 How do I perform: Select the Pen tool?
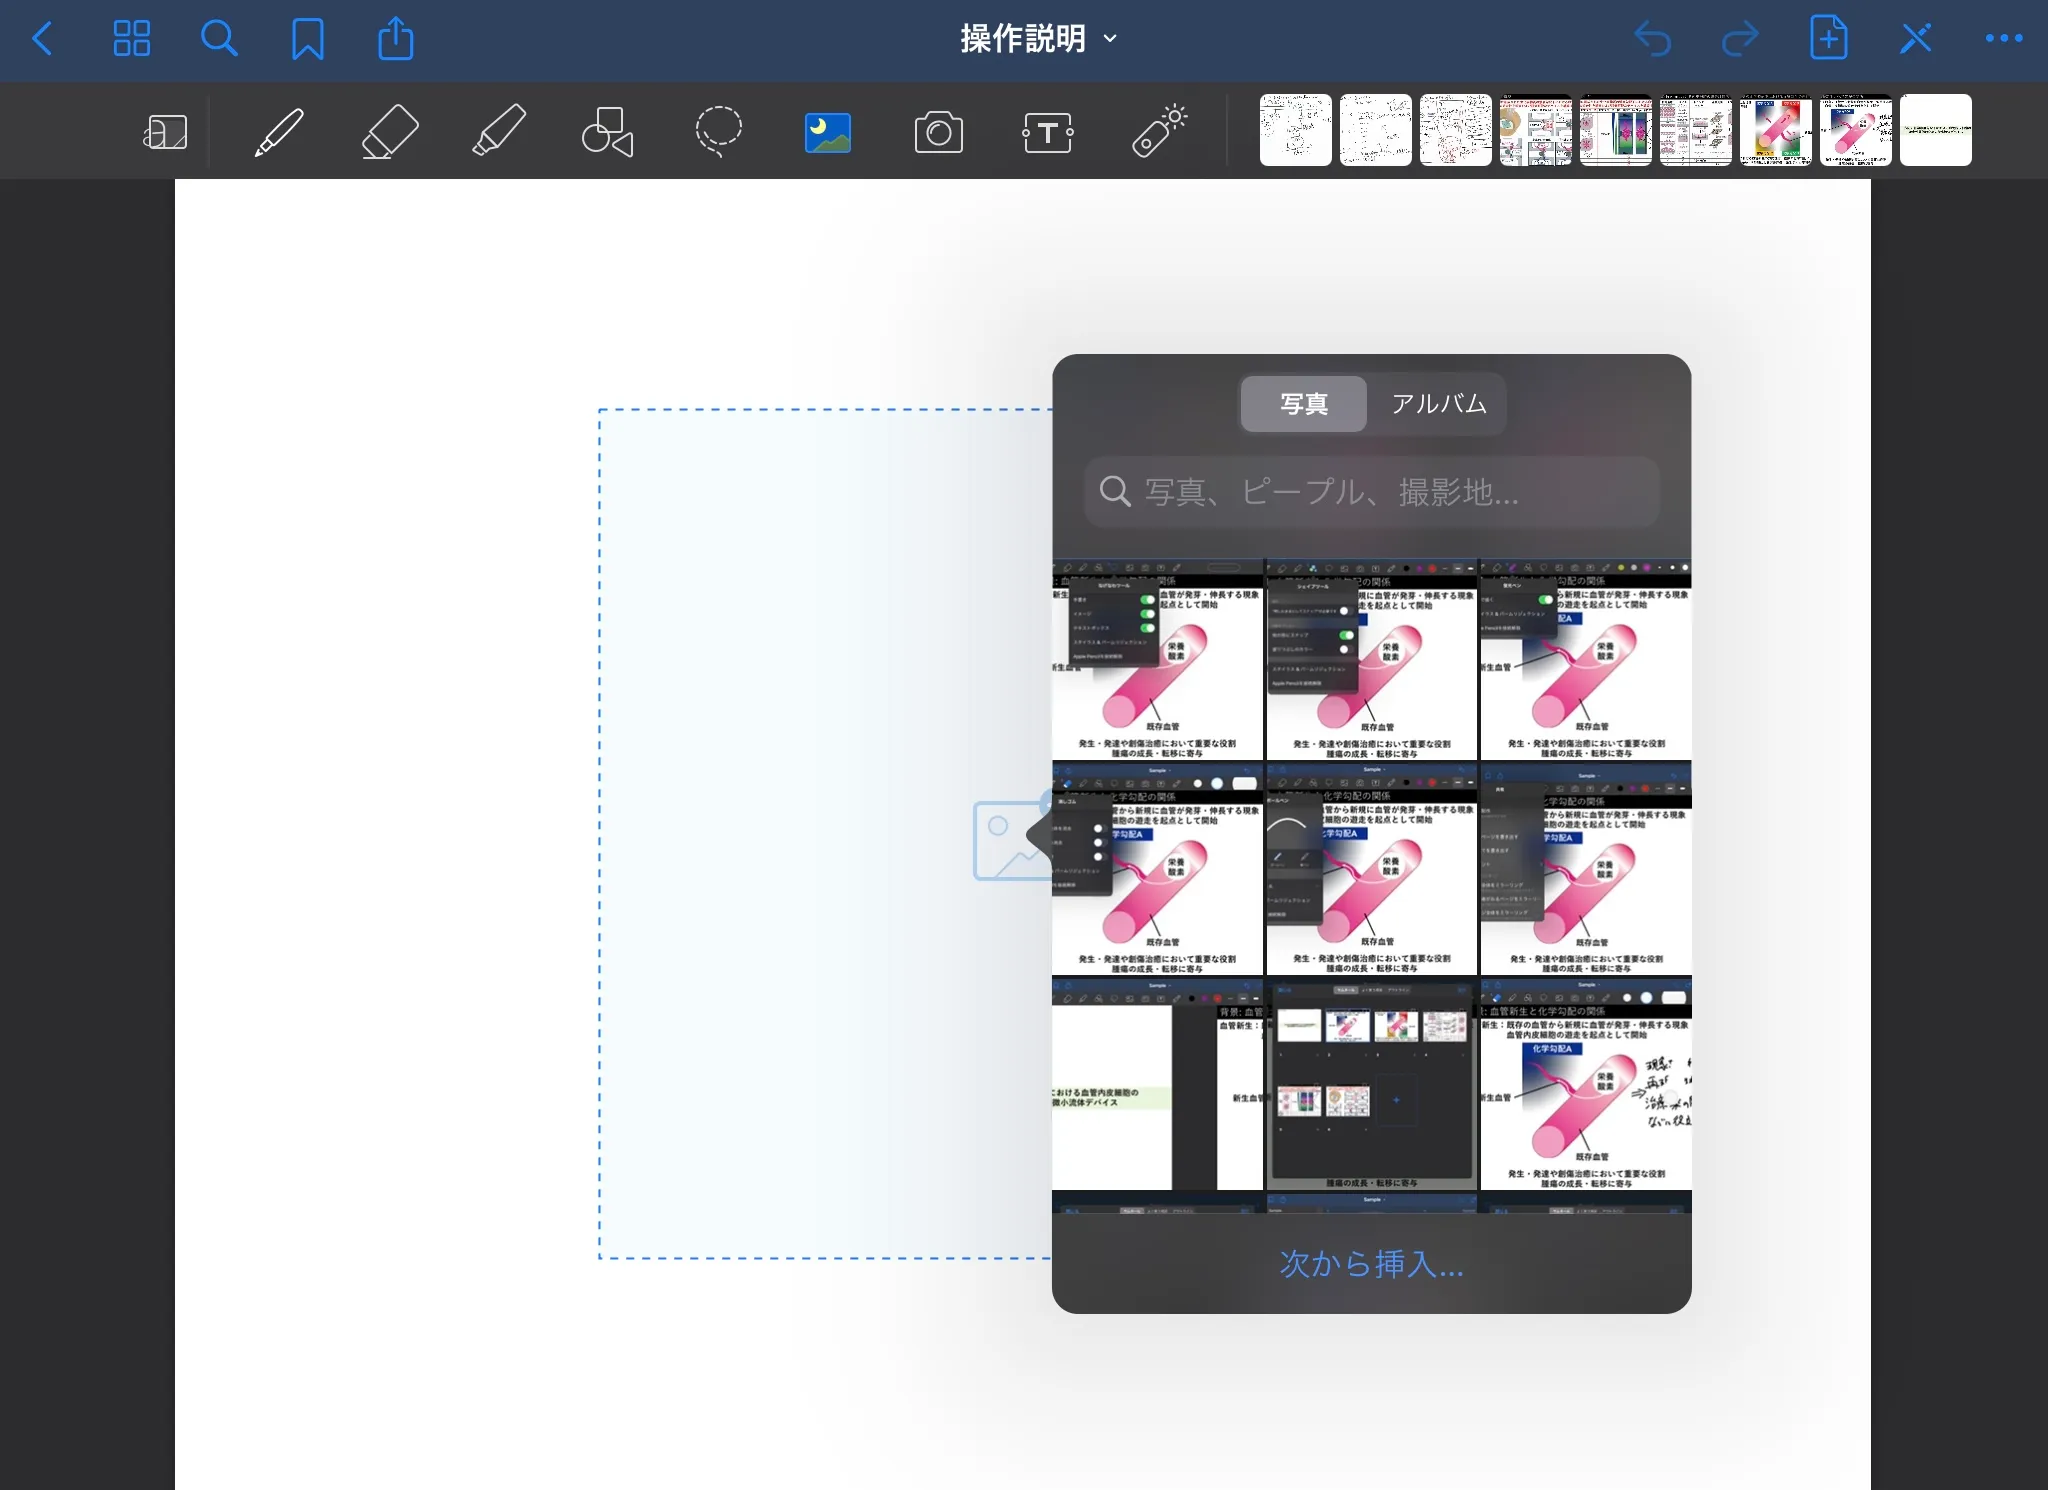click(278, 131)
